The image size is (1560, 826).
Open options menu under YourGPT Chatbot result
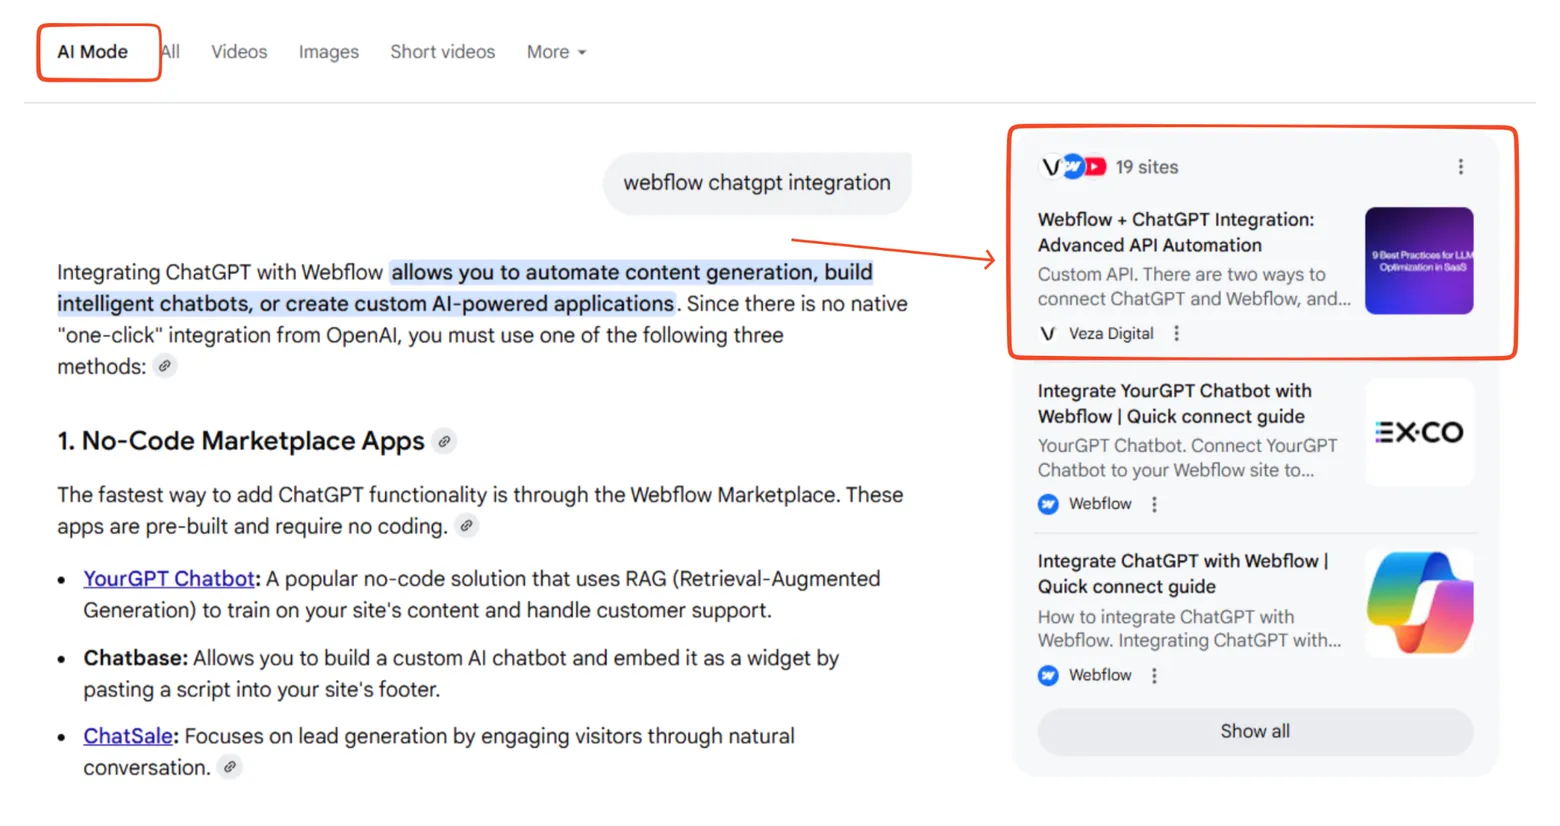tap(1154, 504)
